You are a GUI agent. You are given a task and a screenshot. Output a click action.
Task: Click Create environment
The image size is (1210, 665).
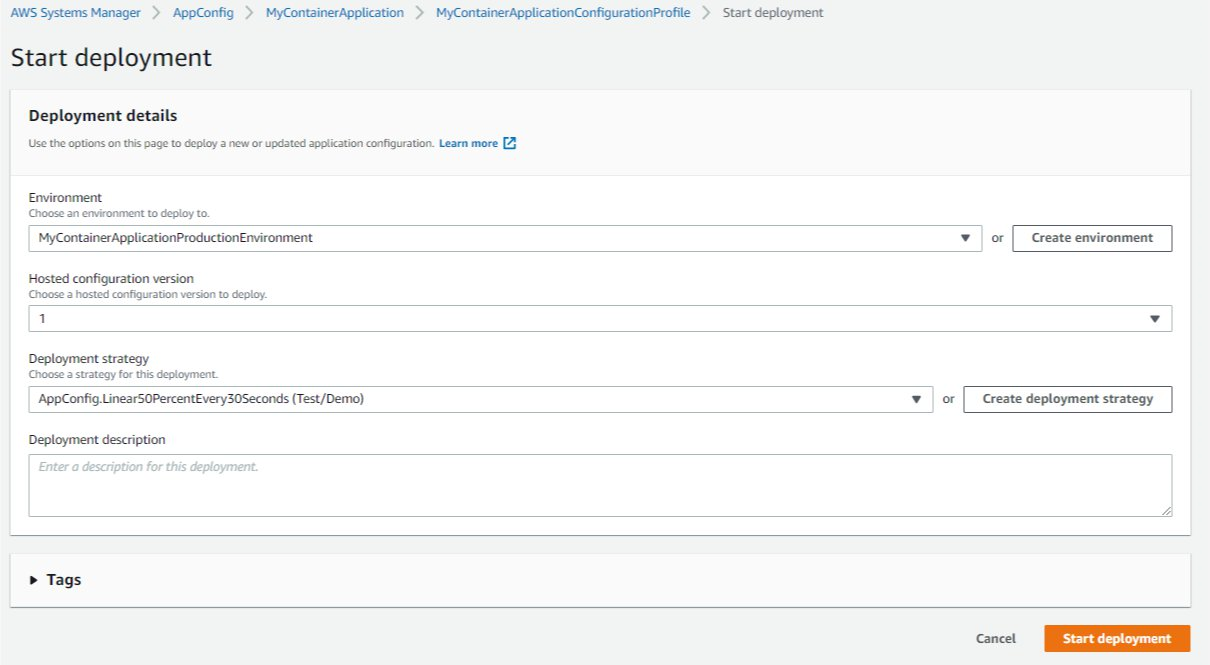point(1092,237)
